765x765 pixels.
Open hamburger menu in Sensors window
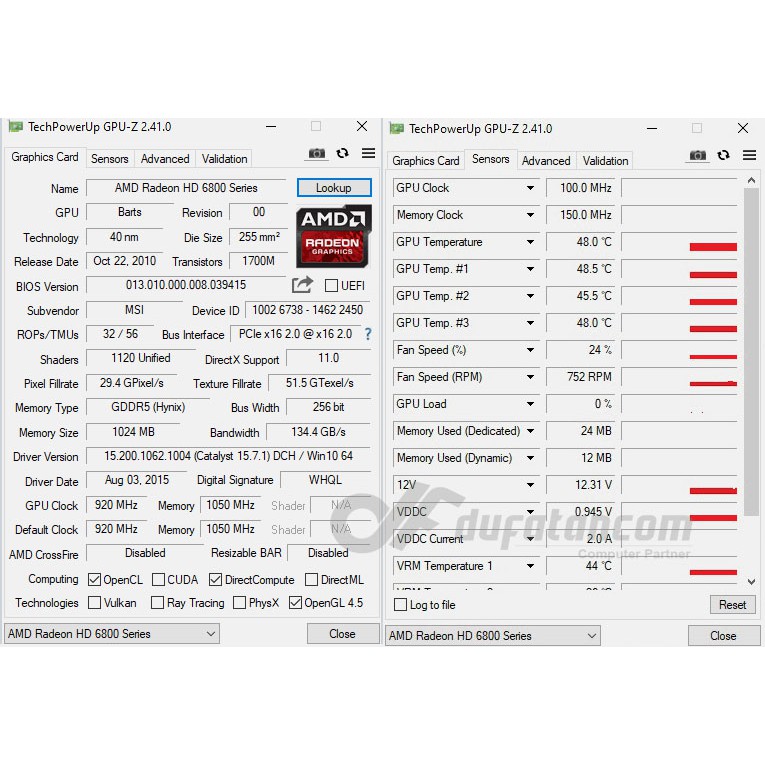[x=749, y=156]
